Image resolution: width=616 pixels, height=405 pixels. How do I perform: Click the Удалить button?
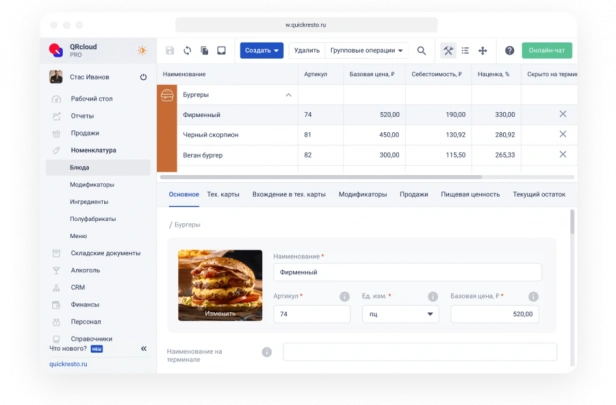pos(307,51)
